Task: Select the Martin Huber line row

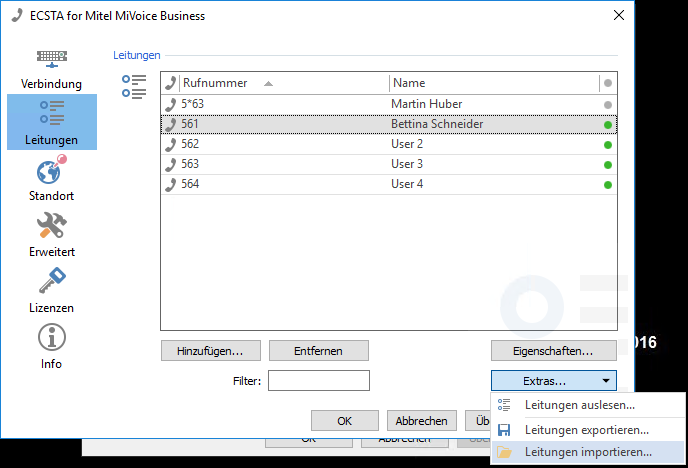Action: tap(388, 104)
